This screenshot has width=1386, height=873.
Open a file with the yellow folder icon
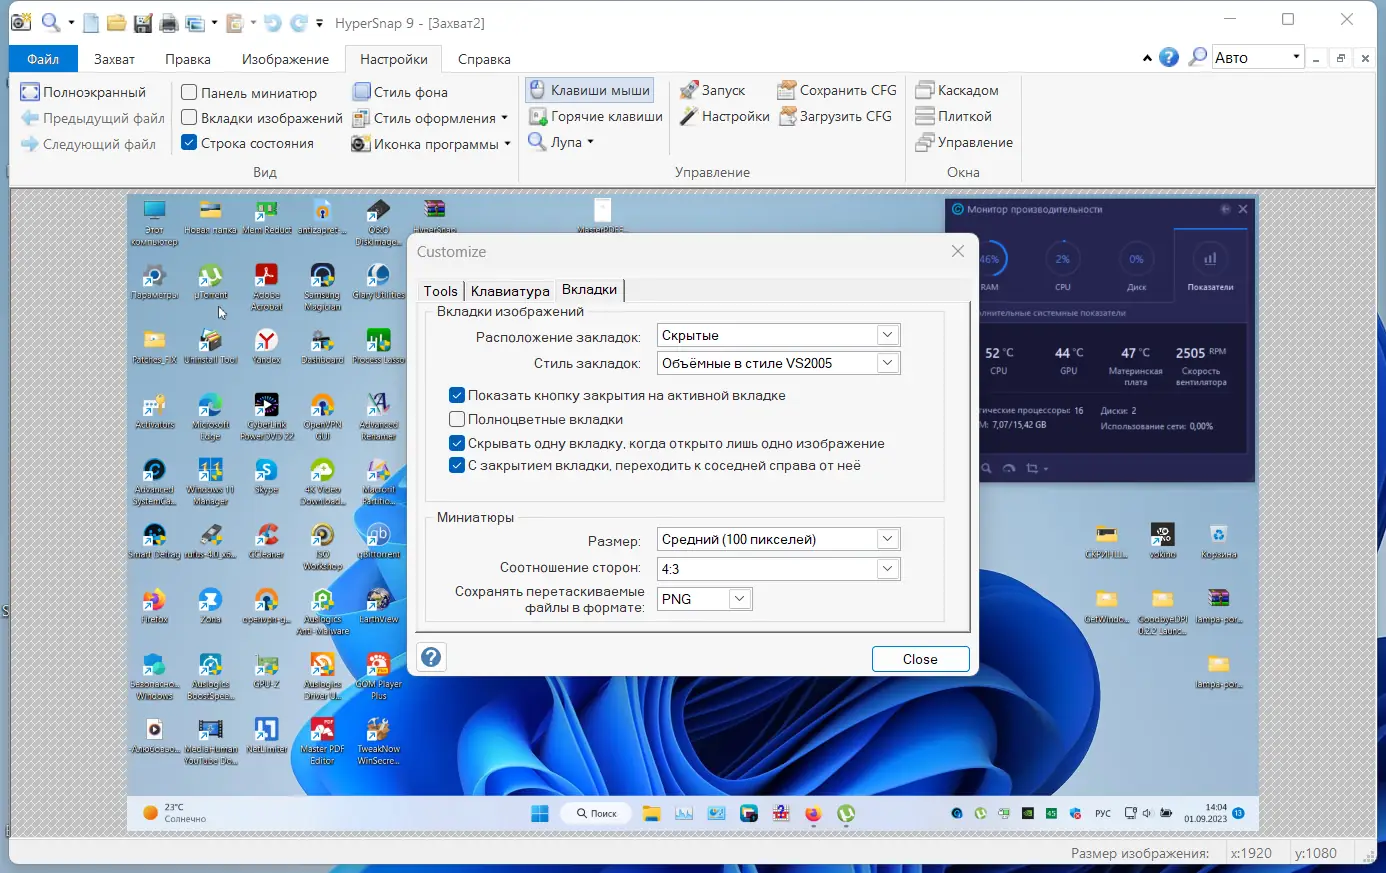point(116,22)
